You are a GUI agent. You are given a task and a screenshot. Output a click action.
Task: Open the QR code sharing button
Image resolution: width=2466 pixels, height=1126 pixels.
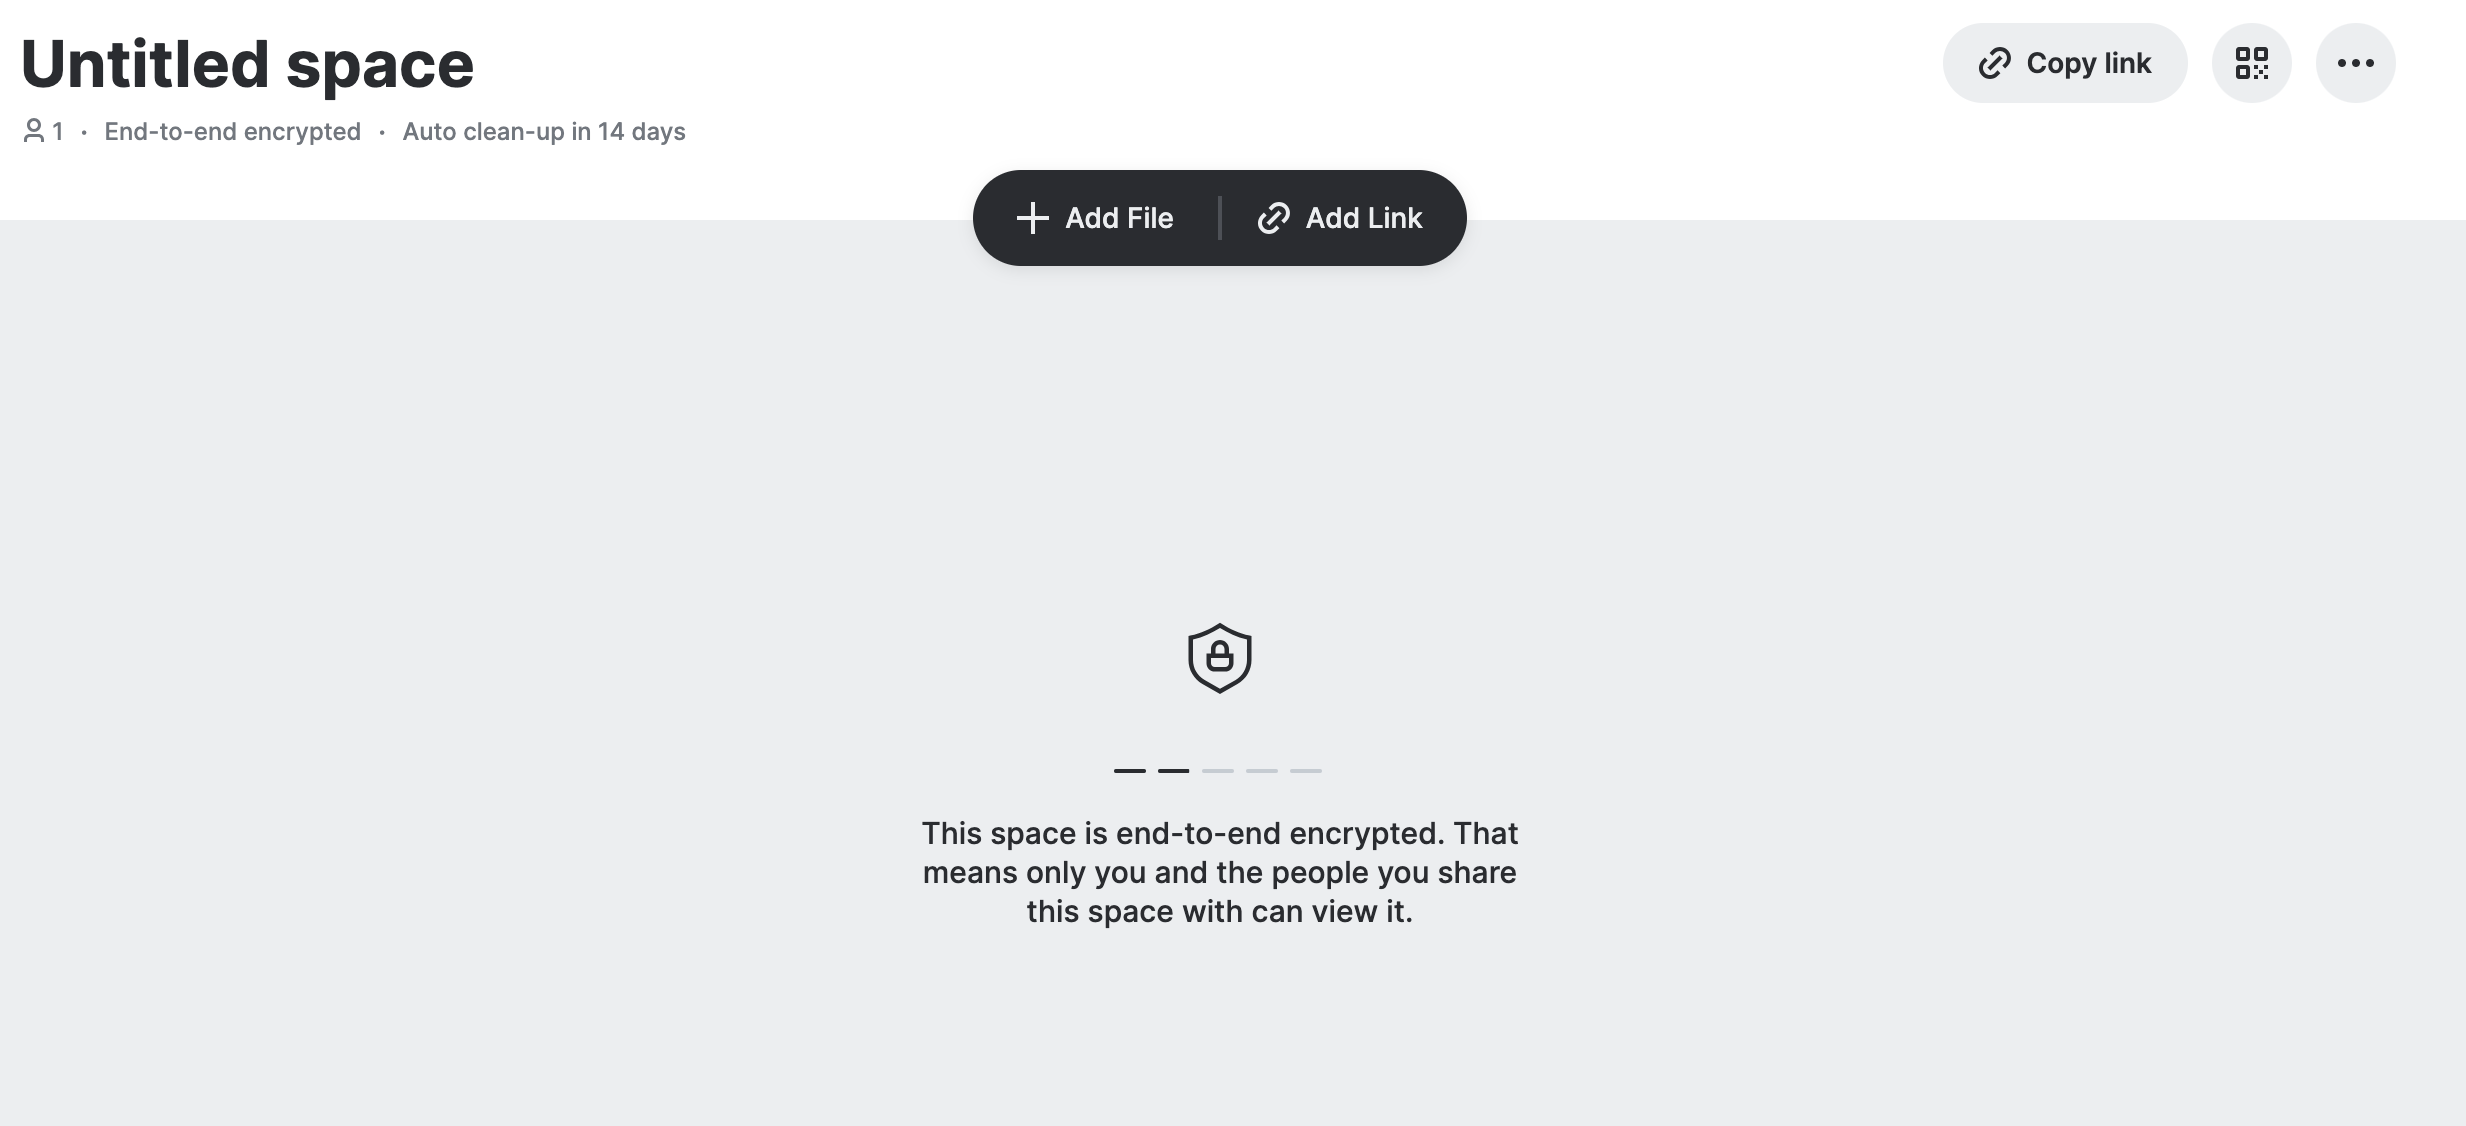[2251, 63]
